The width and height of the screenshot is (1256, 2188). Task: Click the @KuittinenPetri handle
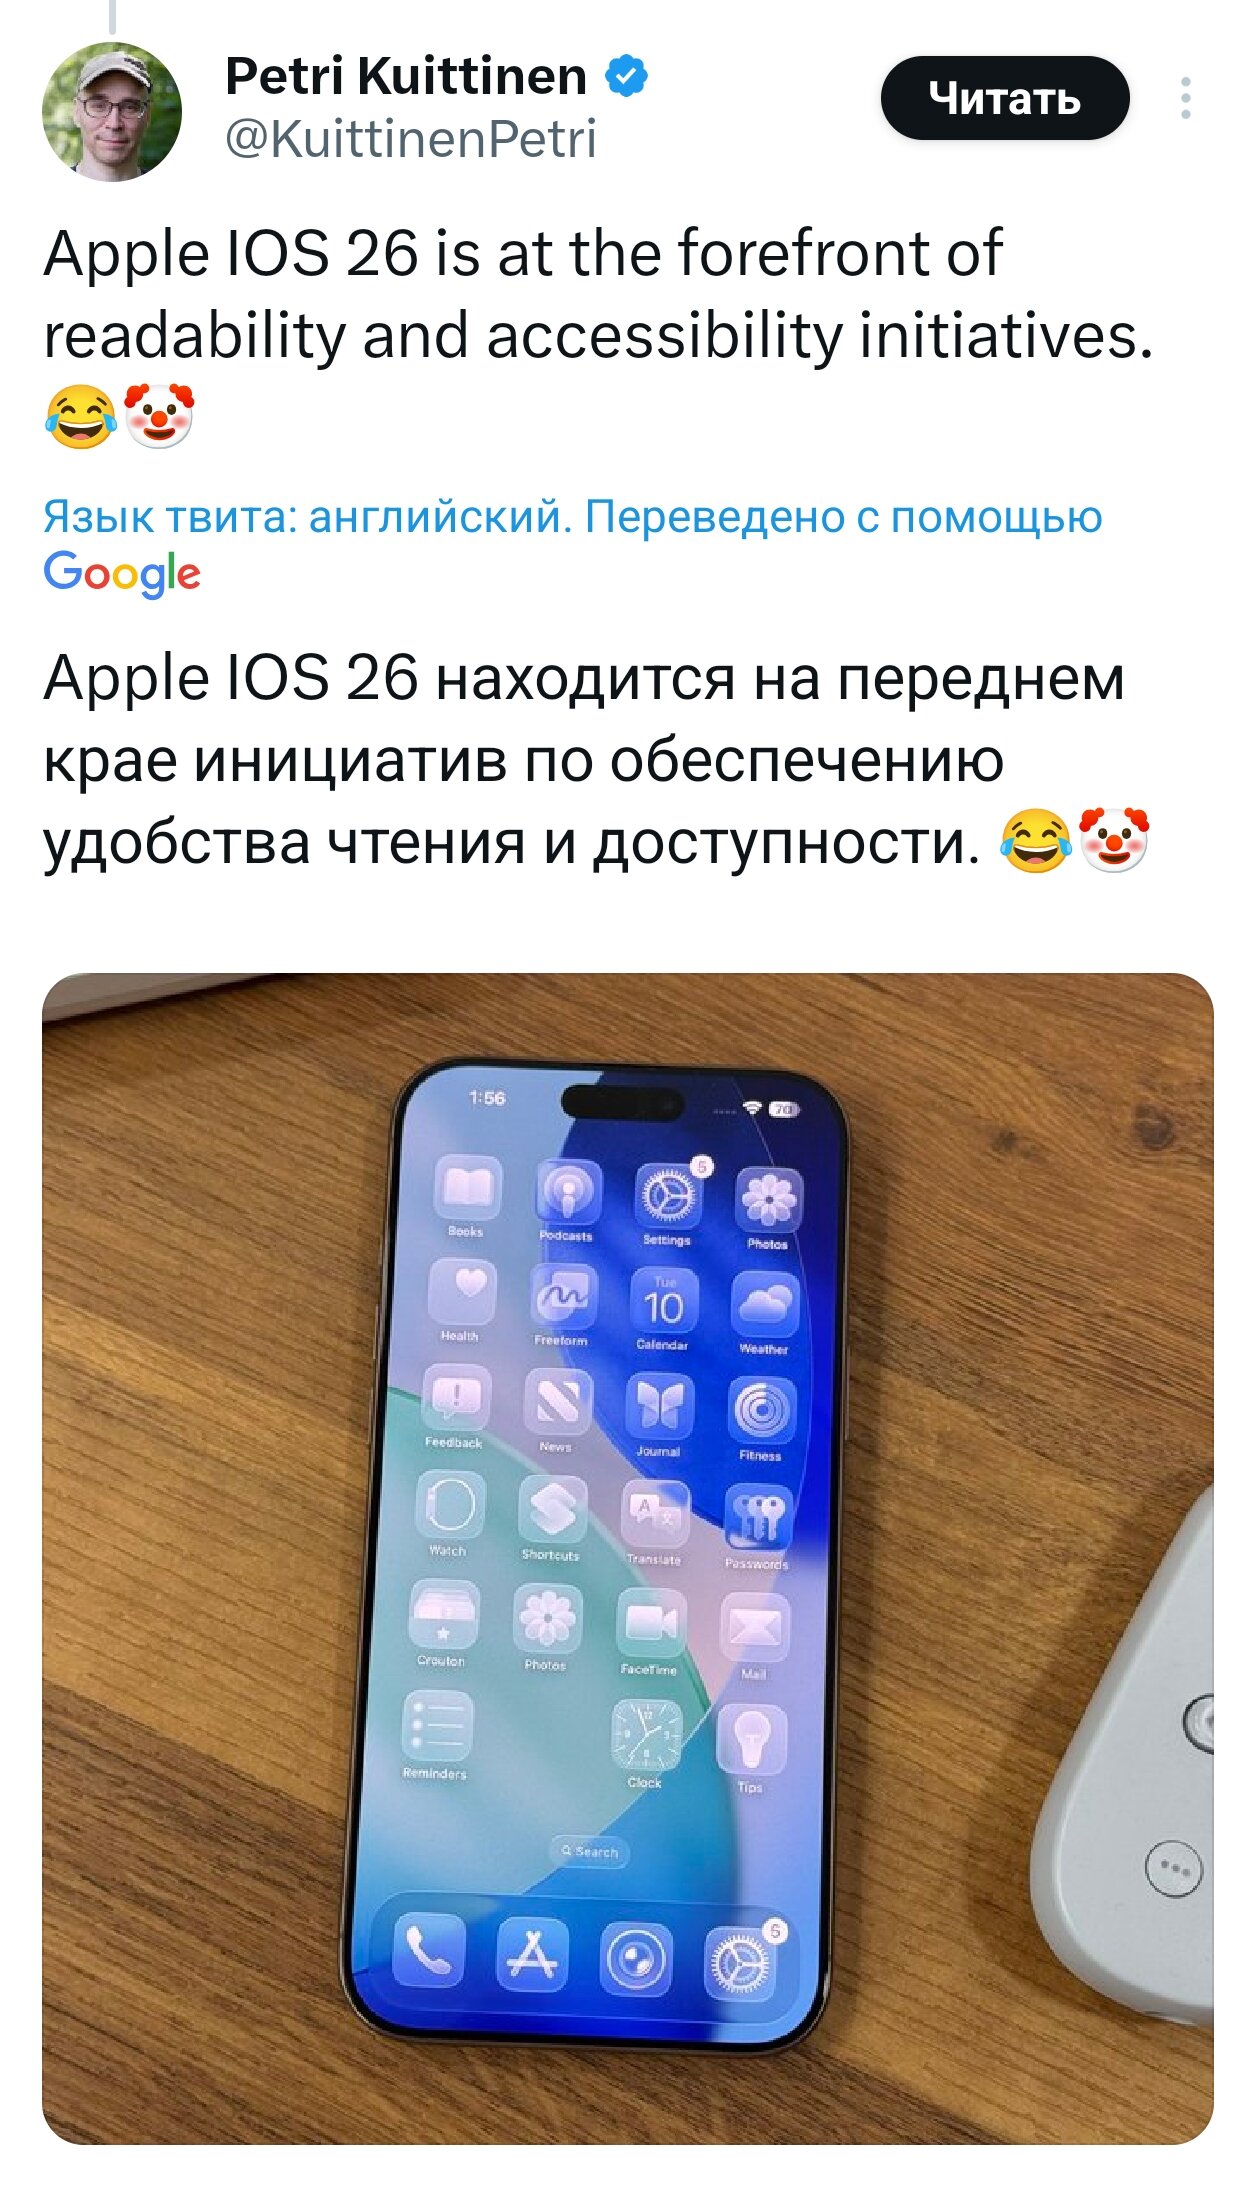coord(411,138)
